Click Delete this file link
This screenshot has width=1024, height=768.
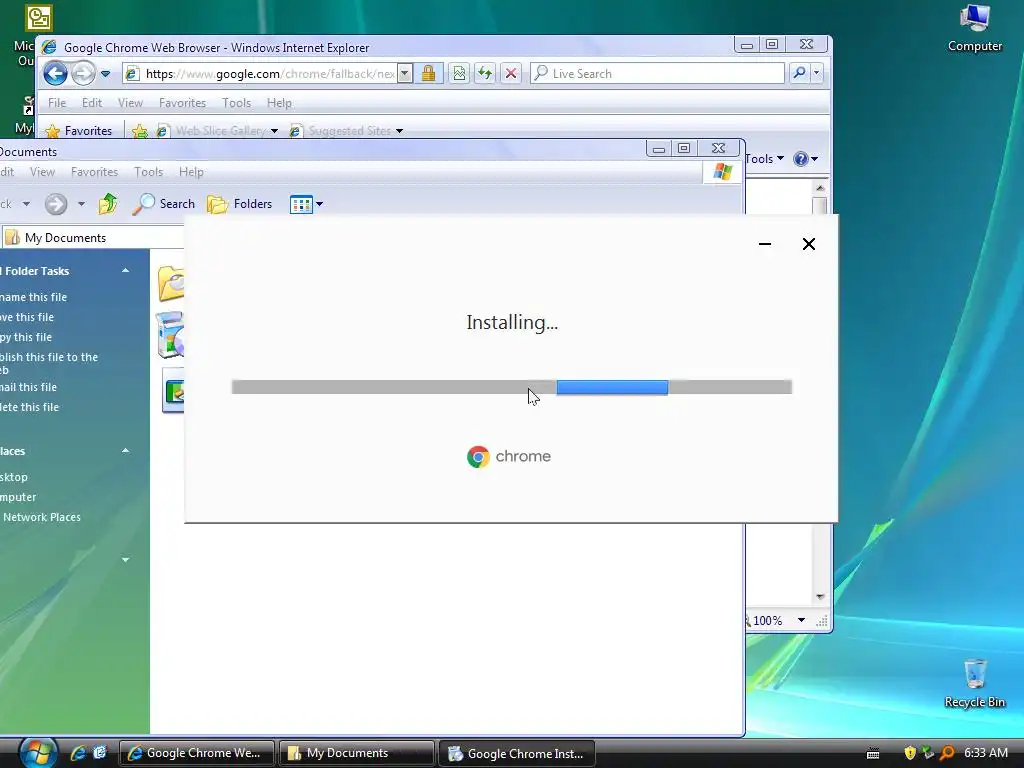(29, 408)
